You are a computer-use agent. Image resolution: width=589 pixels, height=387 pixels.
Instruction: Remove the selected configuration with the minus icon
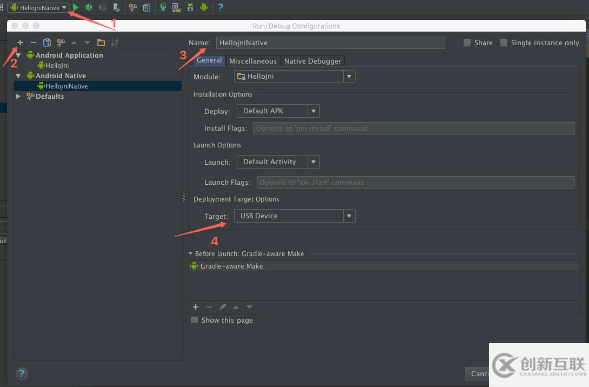tap(33, 42)
